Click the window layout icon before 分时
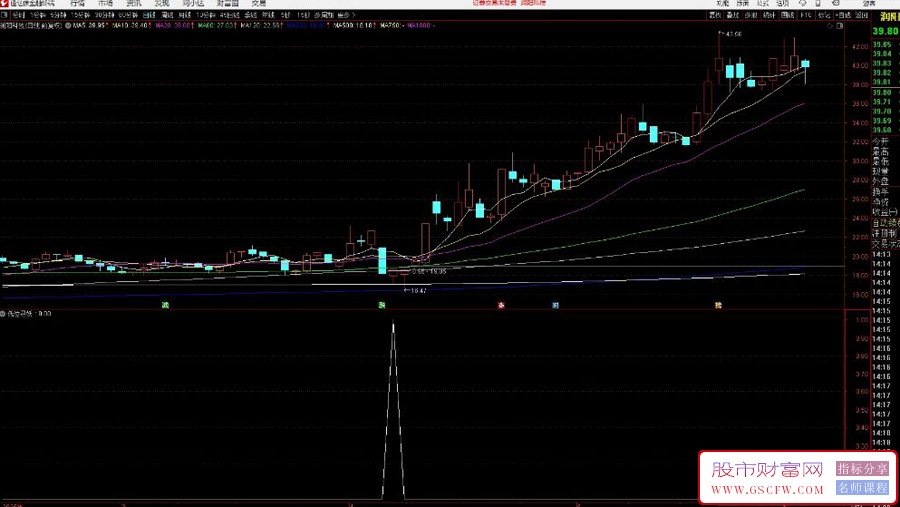The width and height of the screenshot is (900, 507). point(5,15)
